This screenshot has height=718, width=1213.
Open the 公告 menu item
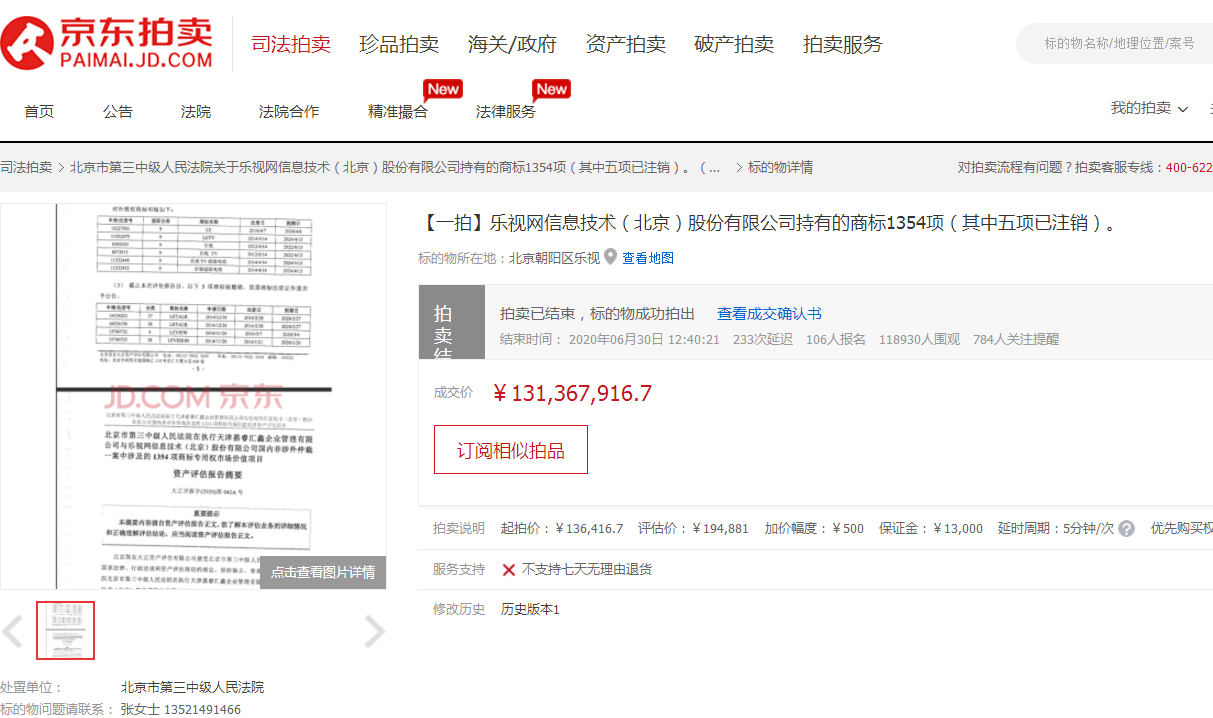(118, 111)
